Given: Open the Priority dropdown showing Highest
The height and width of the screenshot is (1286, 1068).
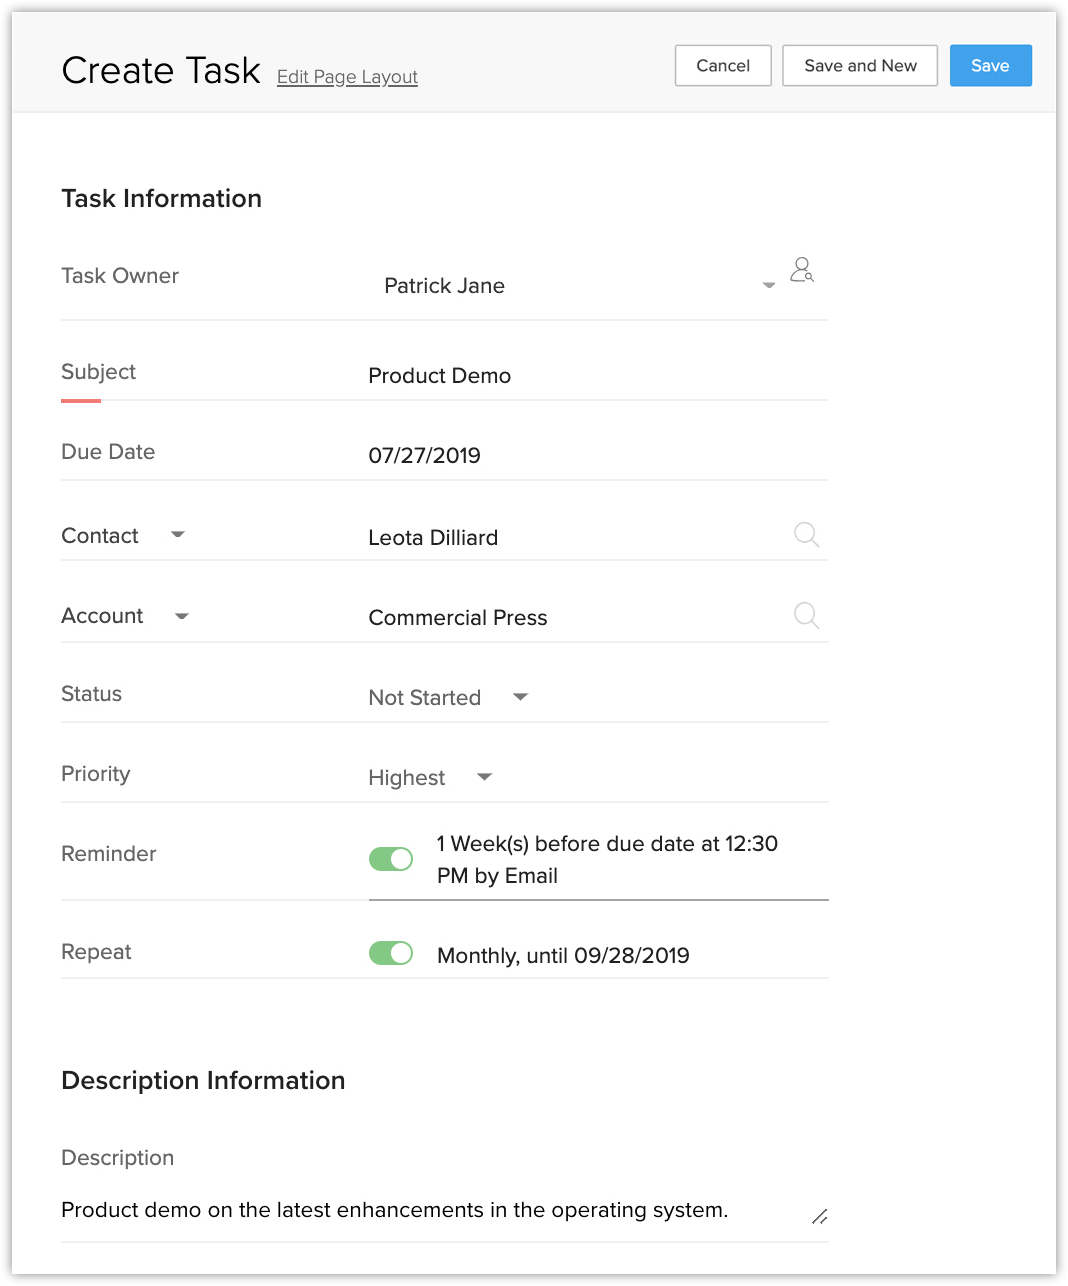Looking at the screenshot, I should click(x=485, y=777).
